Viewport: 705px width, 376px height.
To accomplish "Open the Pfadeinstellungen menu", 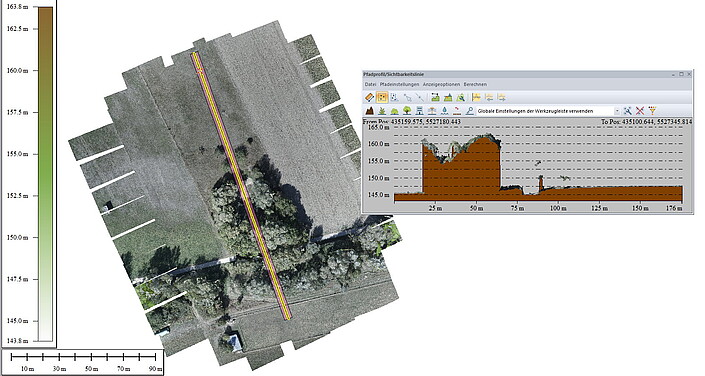I will 399,84.
